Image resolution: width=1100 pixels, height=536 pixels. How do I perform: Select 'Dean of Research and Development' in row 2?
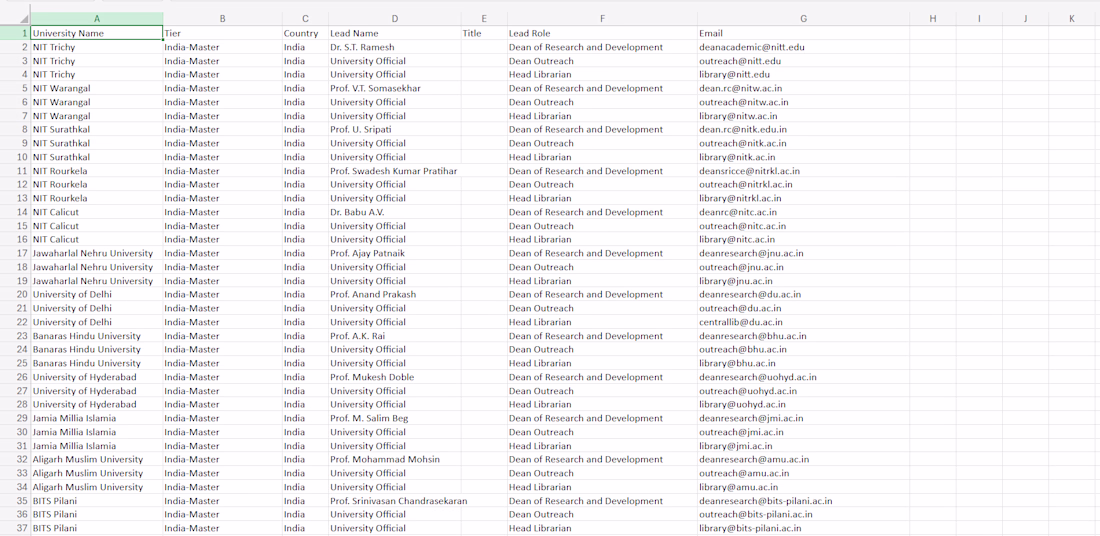tap(602, 47)
